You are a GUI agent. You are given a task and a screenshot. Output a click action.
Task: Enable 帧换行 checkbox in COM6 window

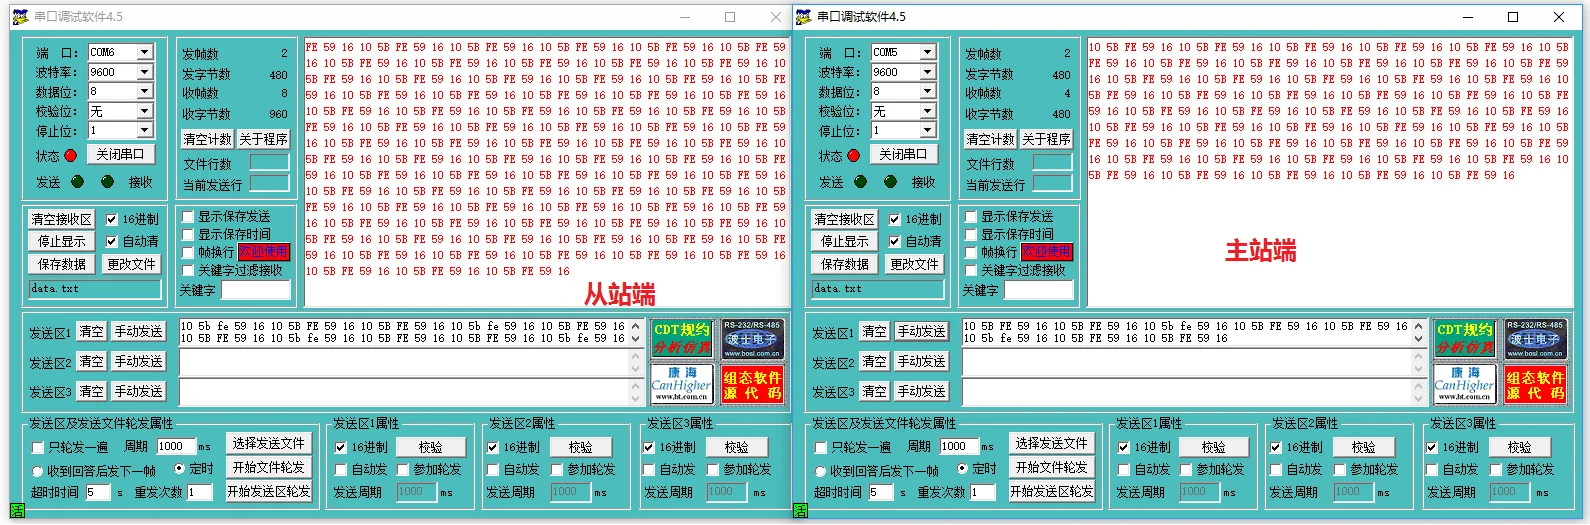[x=188, y=252]
